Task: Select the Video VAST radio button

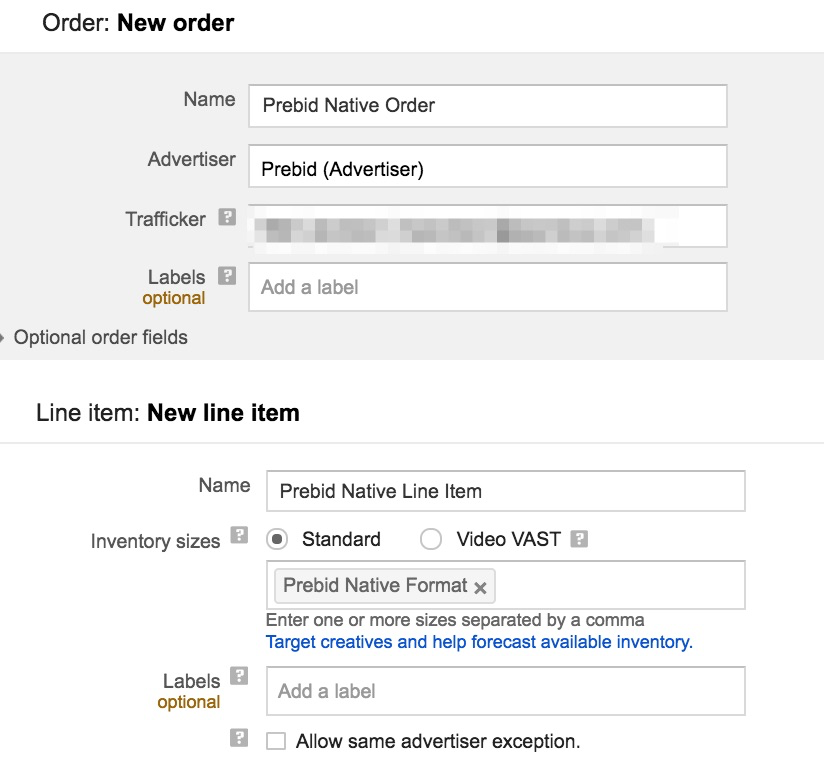Action: (430, 539)
